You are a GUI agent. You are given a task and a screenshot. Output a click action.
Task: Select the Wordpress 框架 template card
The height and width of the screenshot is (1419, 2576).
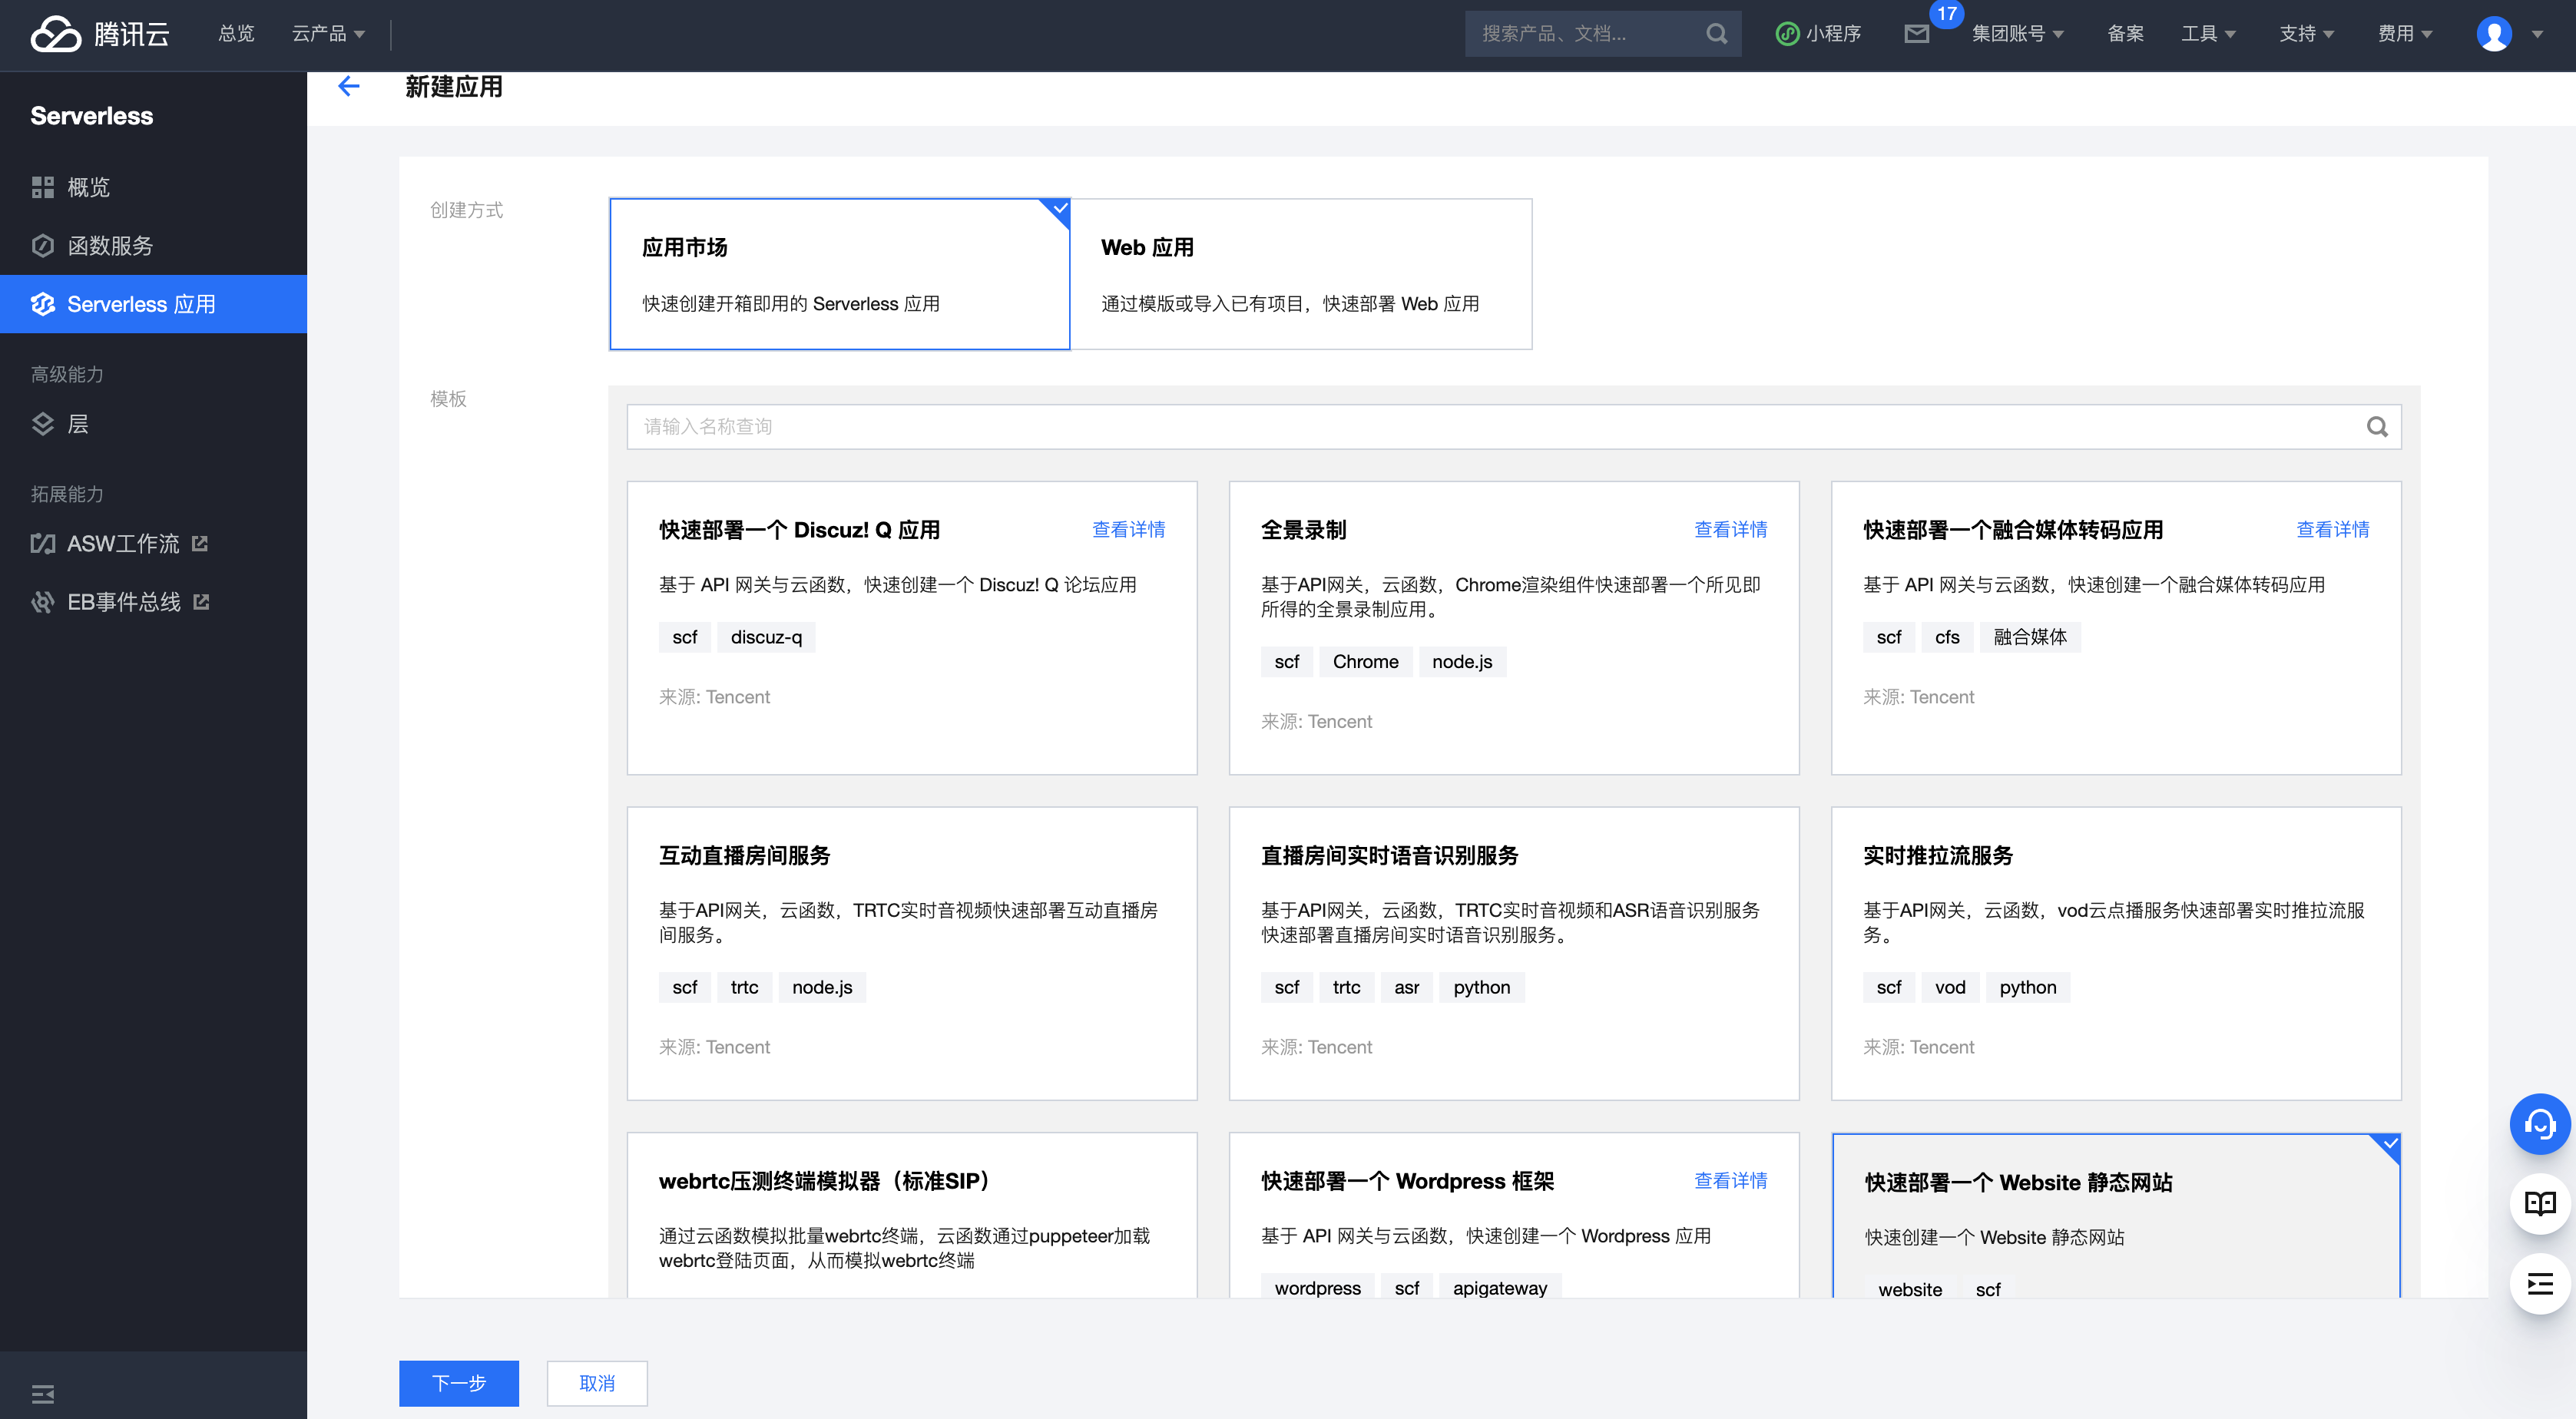(x=1514, y=1215)
